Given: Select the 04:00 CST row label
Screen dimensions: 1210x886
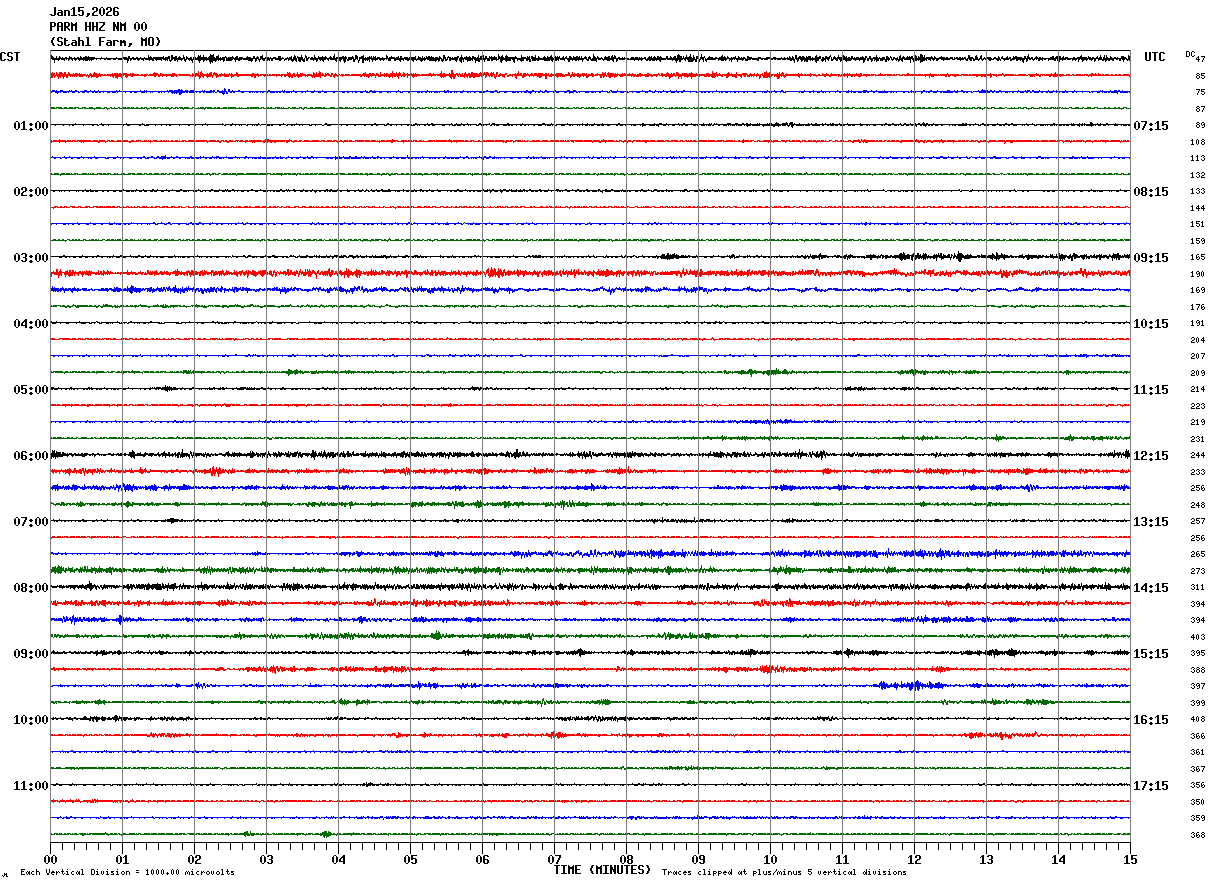Looking at the screenshot, I should coord(31,324).
